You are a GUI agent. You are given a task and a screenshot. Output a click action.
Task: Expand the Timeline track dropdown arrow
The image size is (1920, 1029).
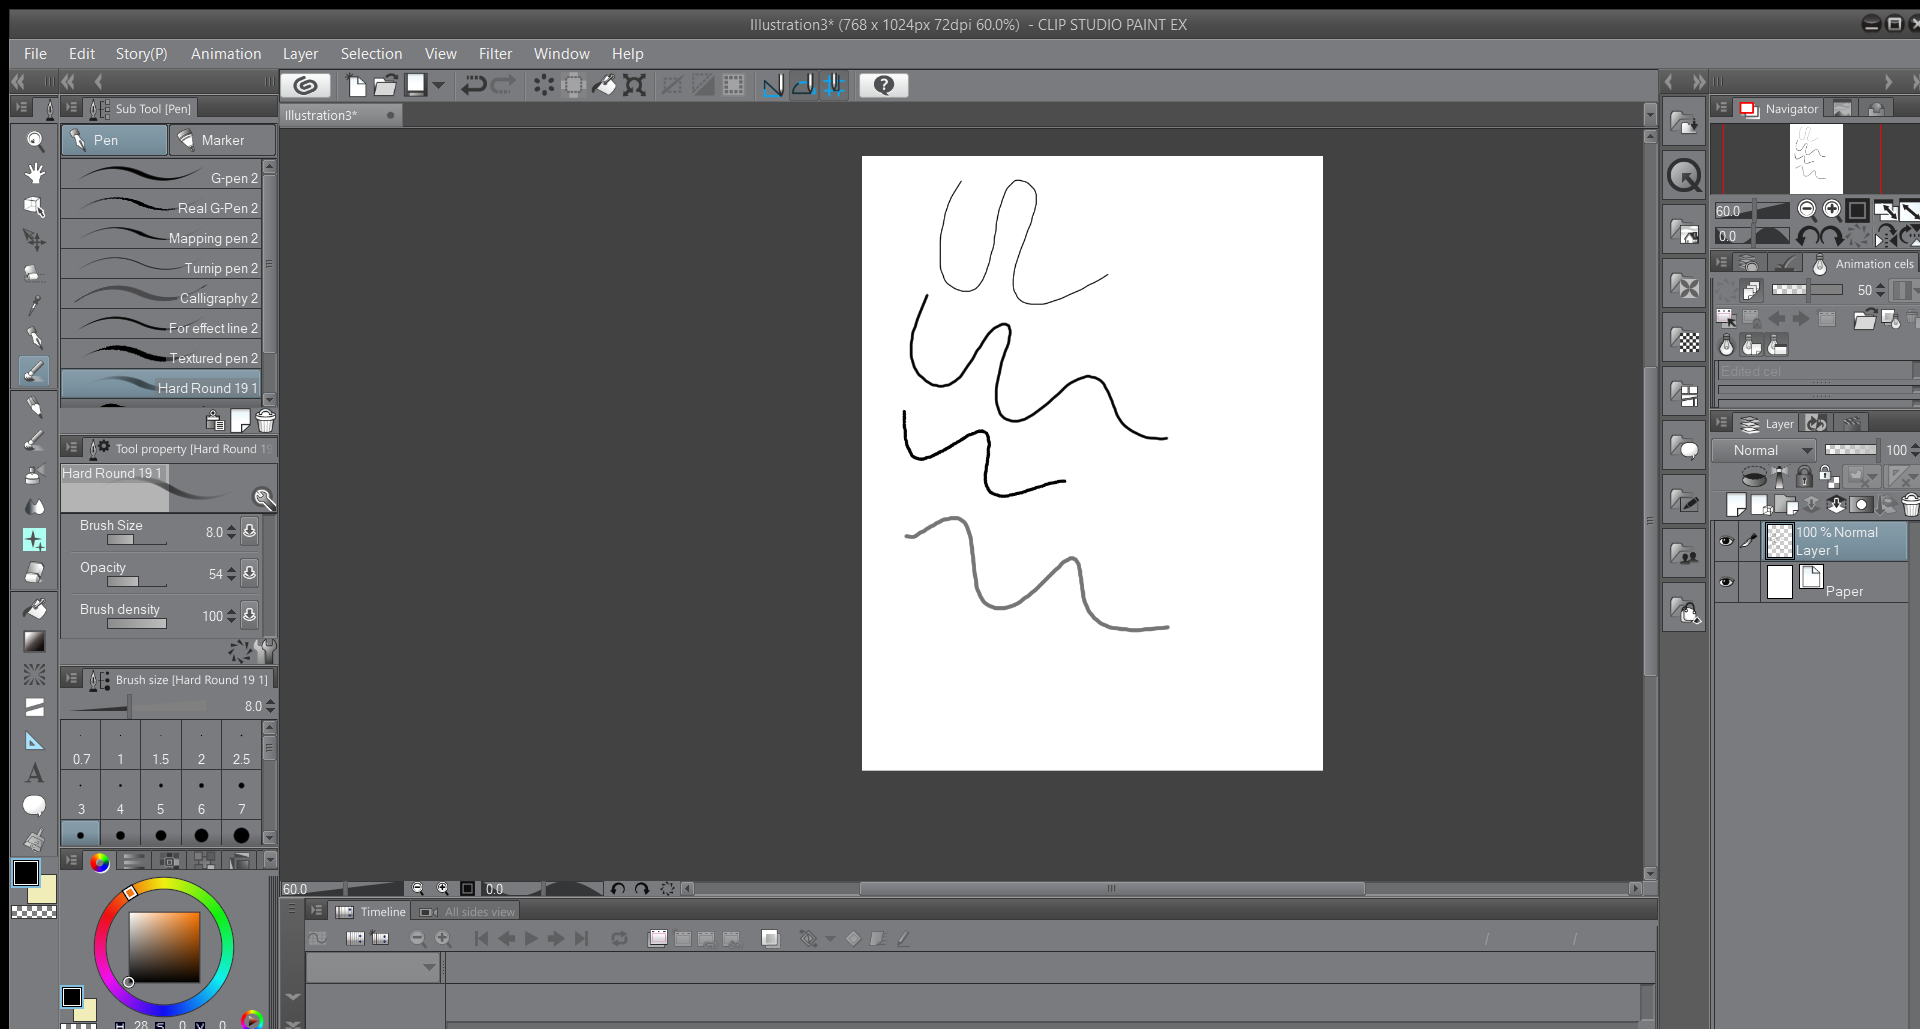click(430, 967)
